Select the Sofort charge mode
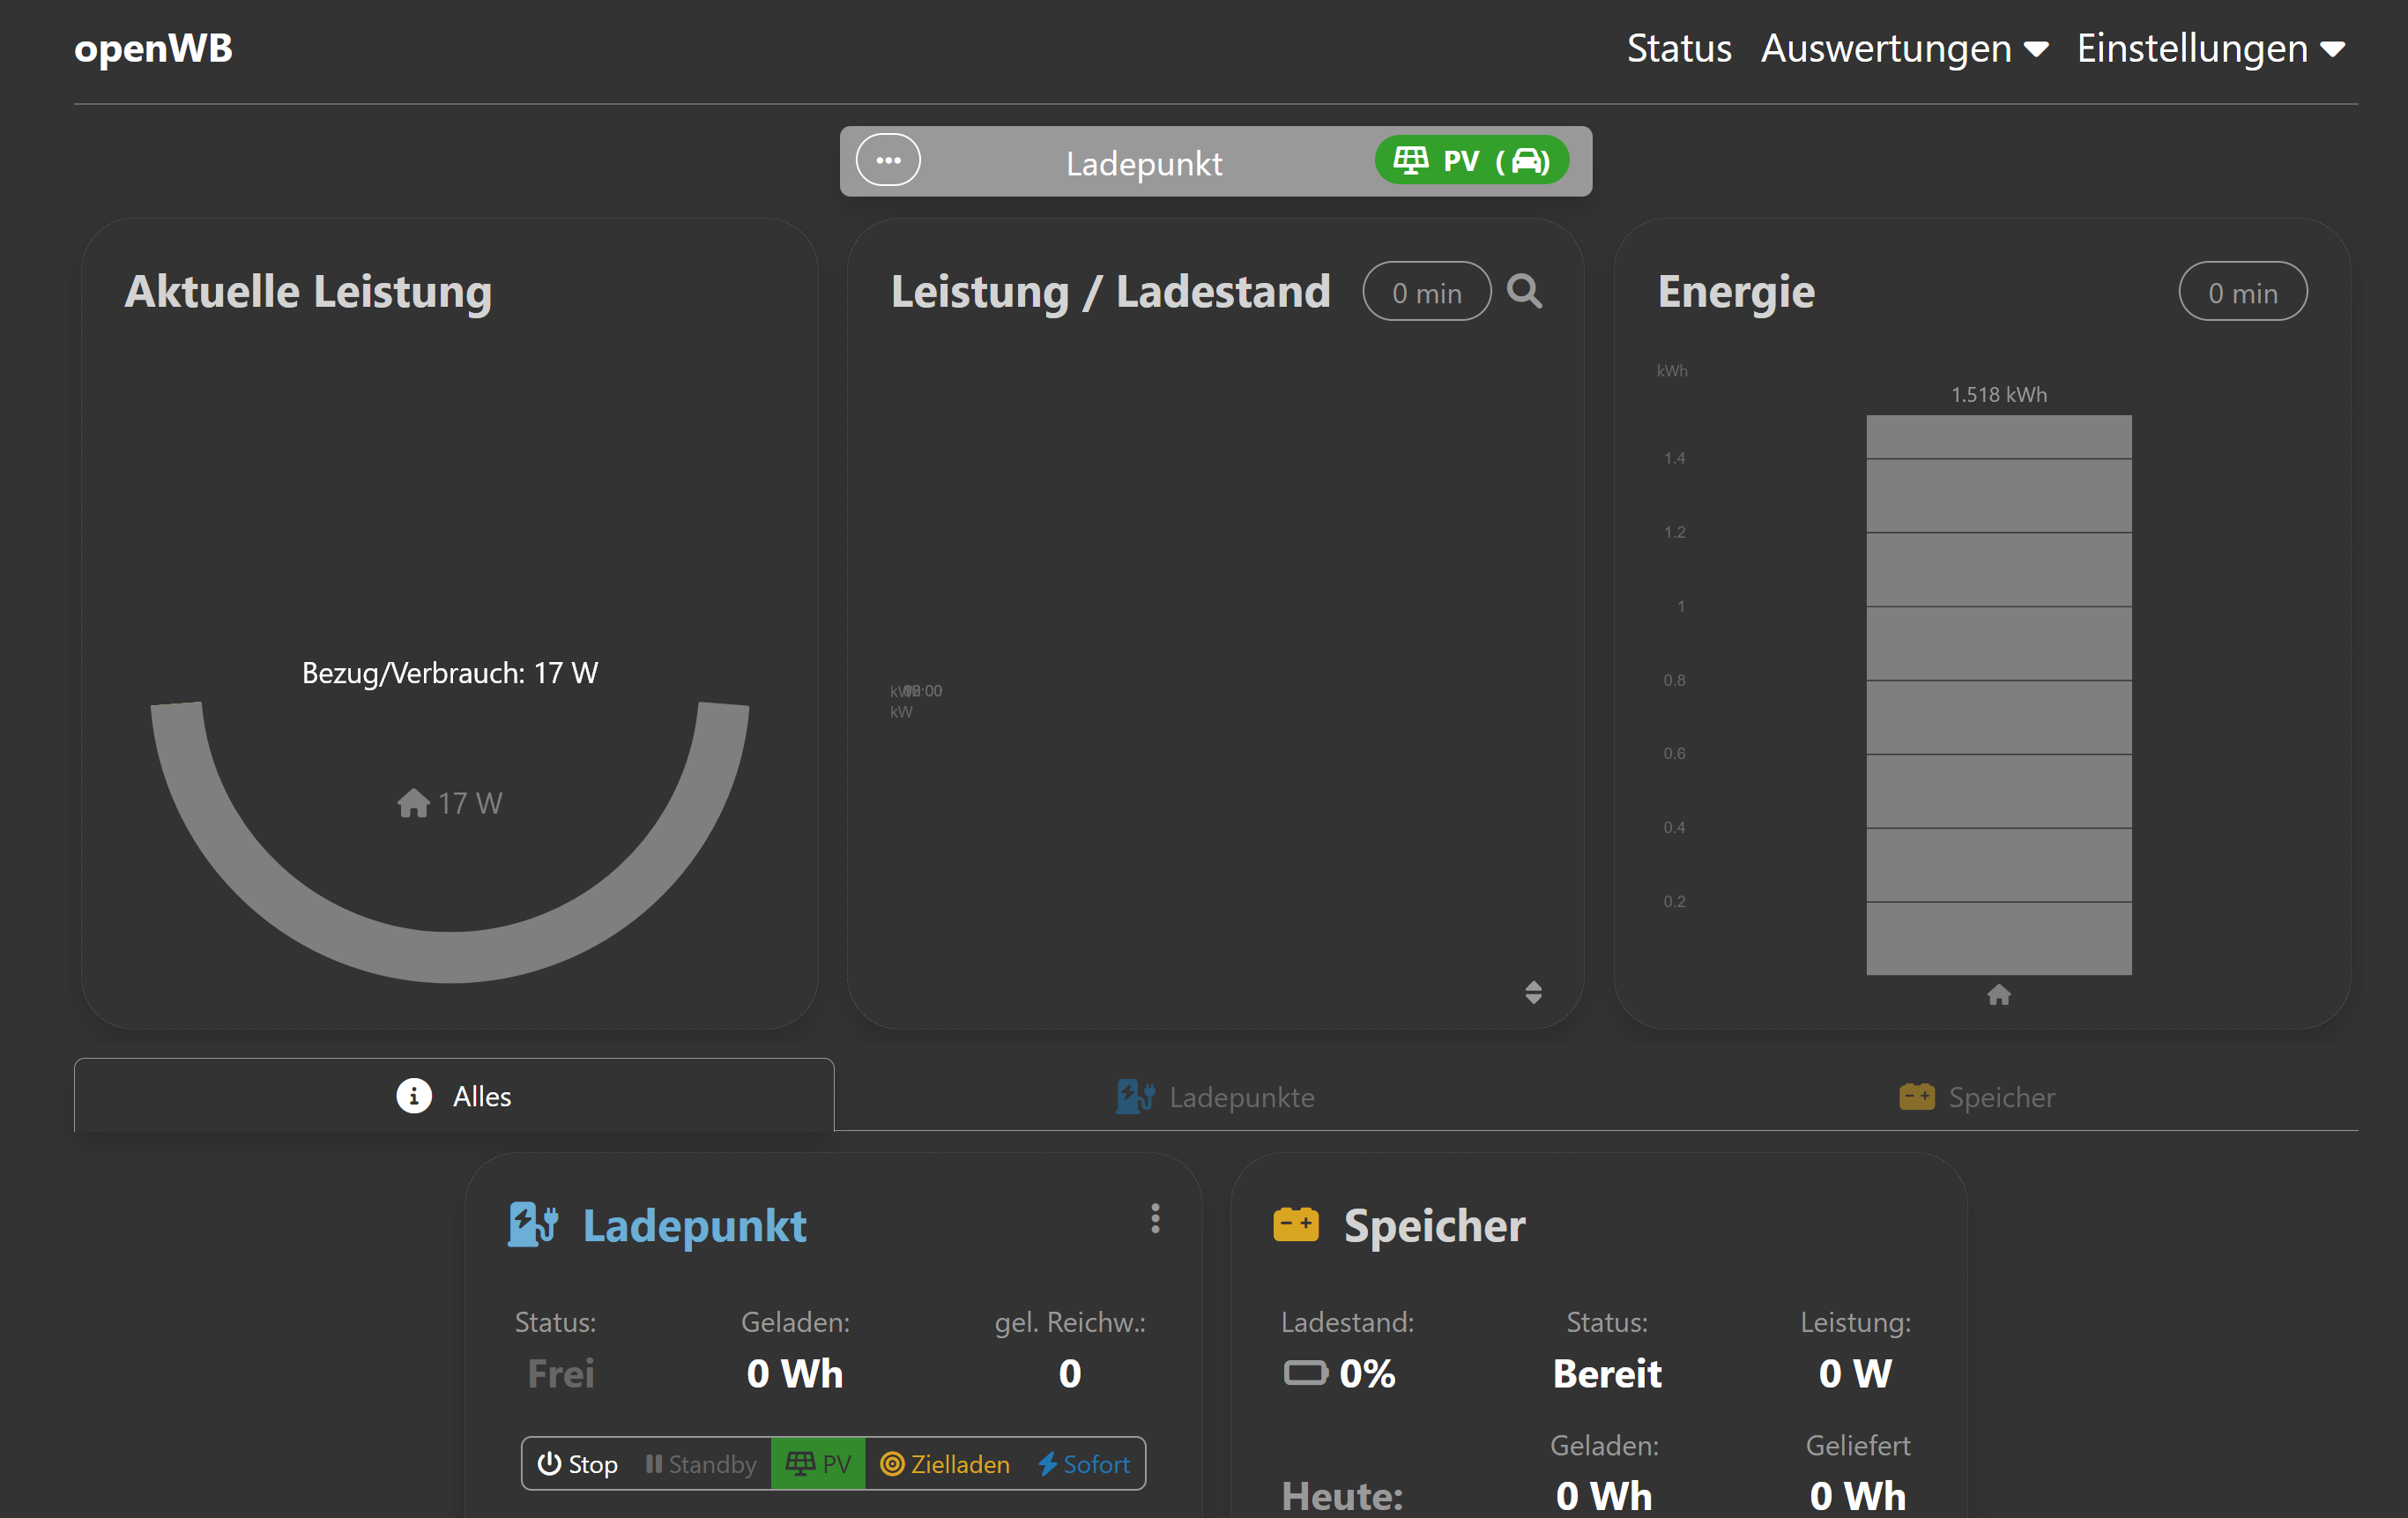Screen dimensions: 2408x1518 [1084, 1464]
